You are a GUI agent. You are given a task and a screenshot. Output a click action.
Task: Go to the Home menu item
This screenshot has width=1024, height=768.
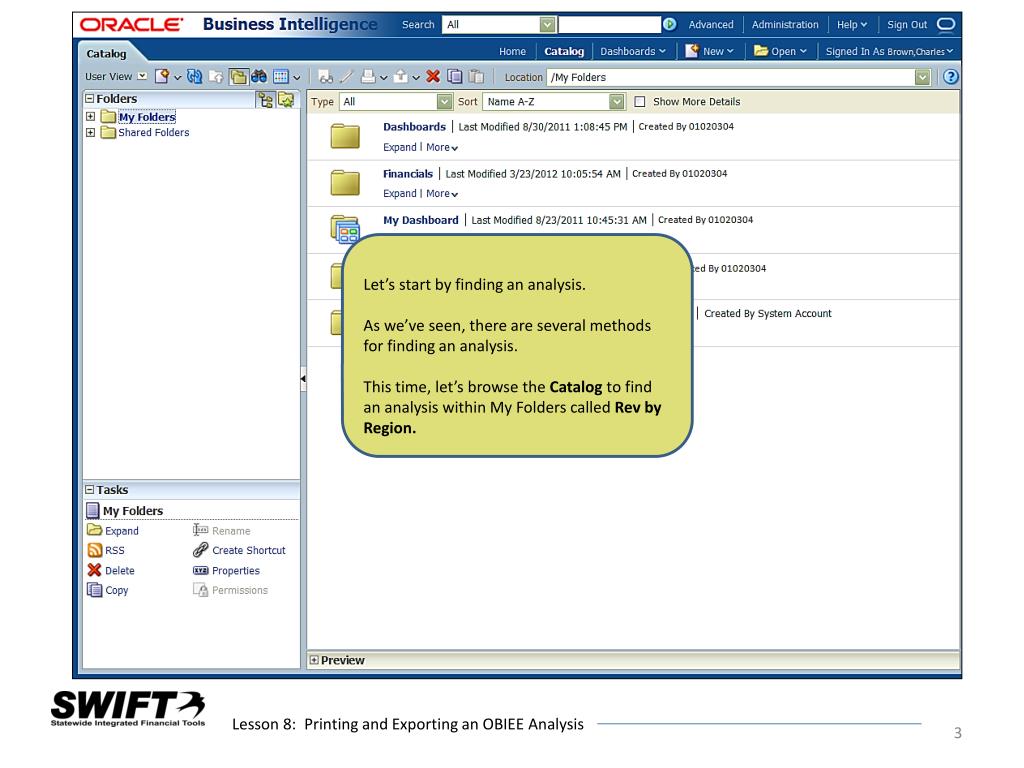tap(512, 52)
